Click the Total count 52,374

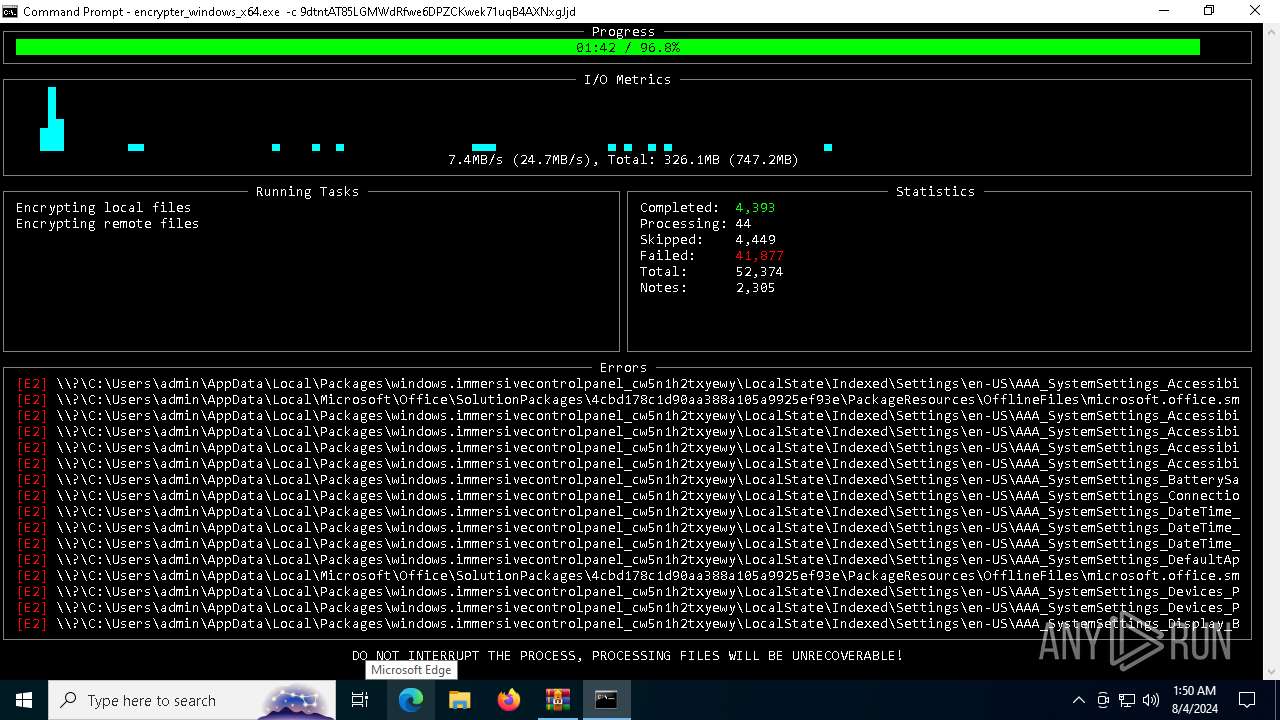tap(759, 271)
